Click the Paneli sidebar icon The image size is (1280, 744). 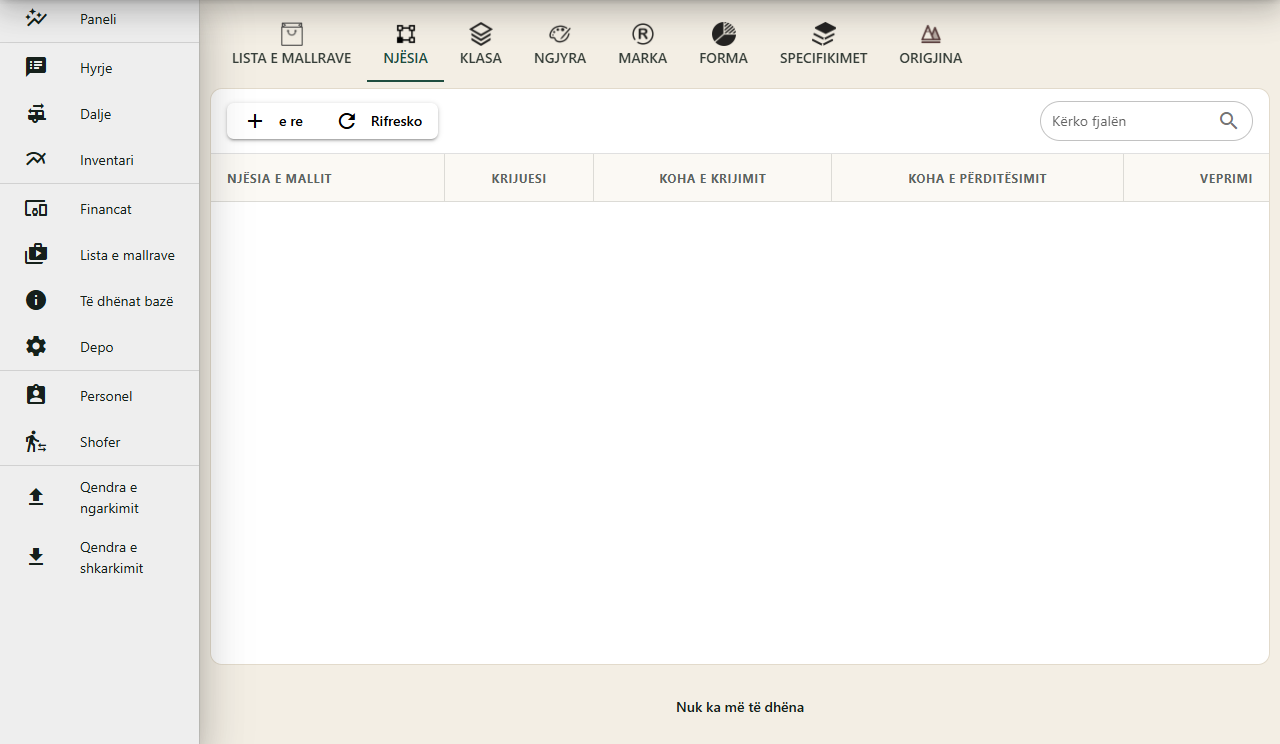coord(36,18)
